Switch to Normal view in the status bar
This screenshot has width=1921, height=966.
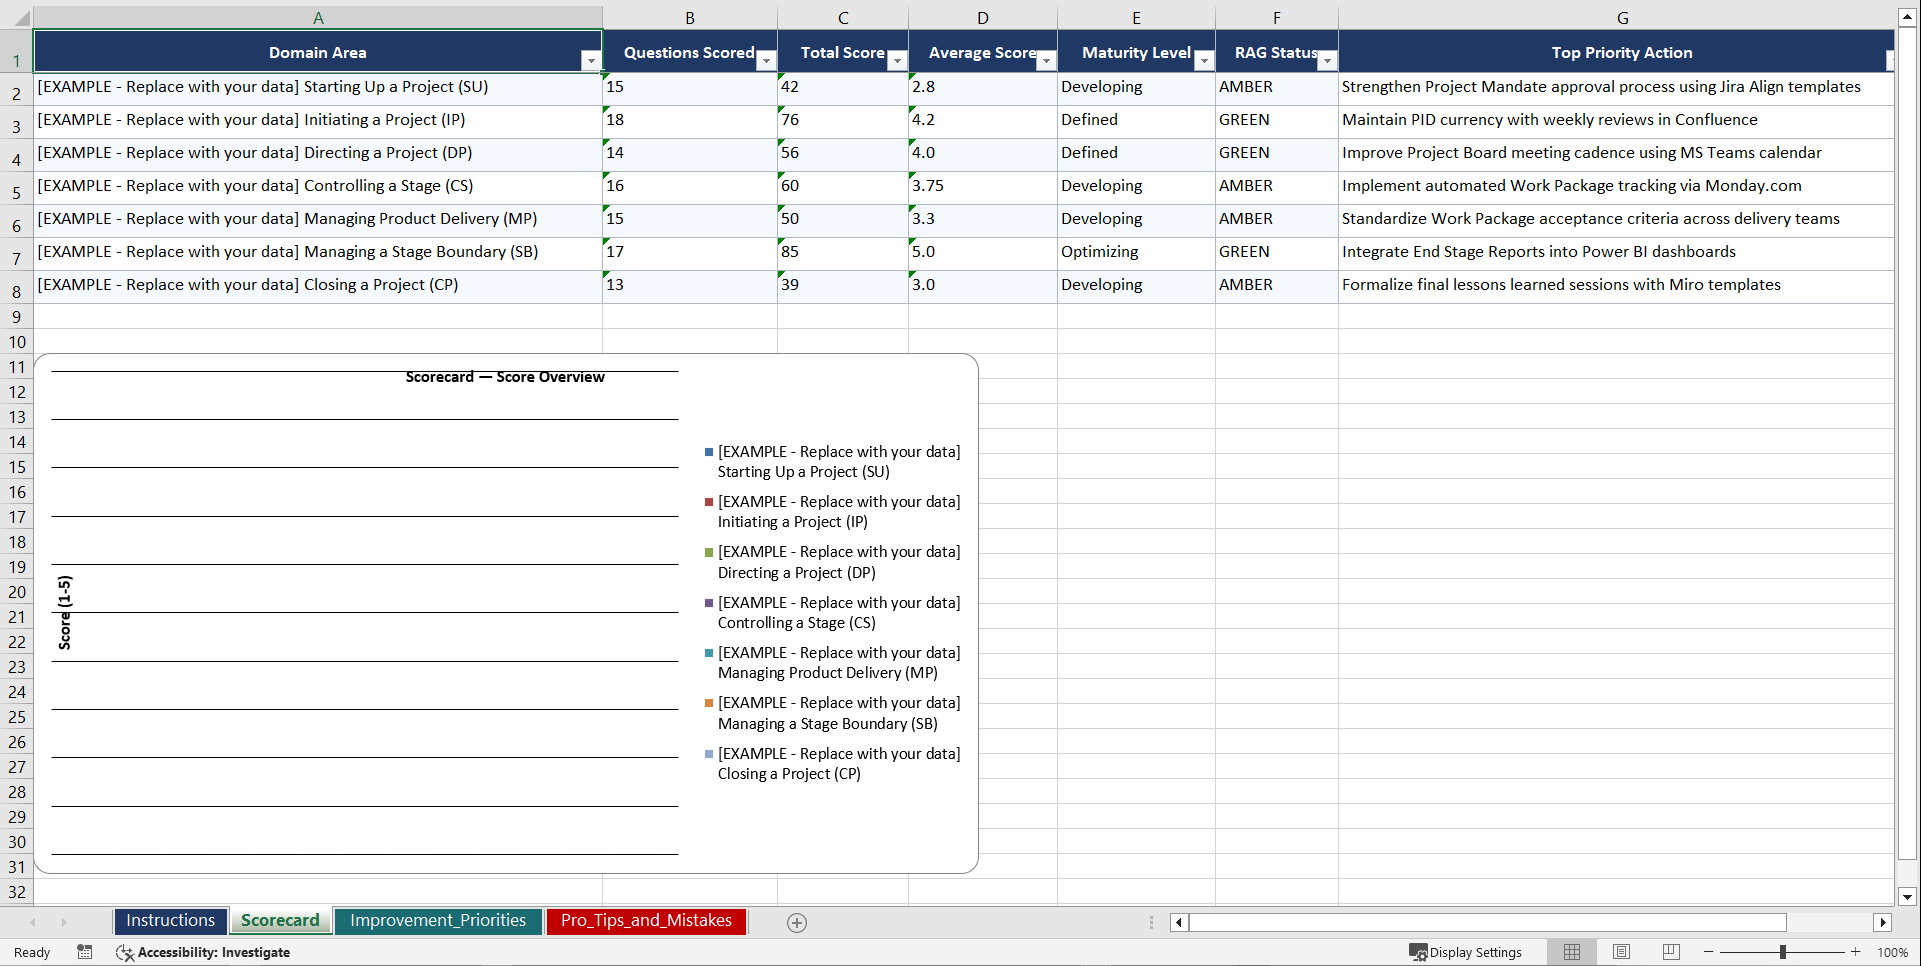(x=1571, y=952)
